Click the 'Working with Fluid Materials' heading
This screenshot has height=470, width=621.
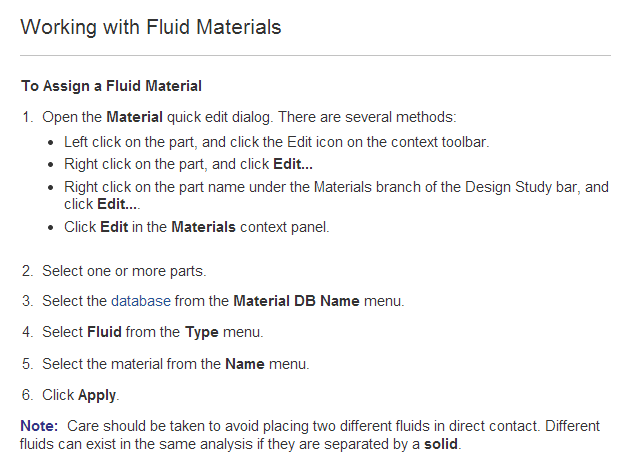(151, 28)
